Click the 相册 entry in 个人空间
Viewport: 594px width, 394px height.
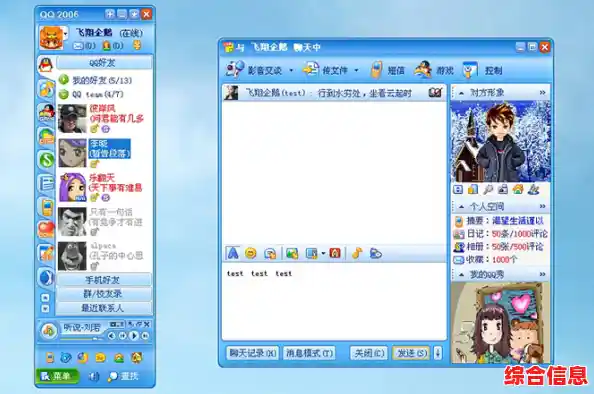[499, 247]
